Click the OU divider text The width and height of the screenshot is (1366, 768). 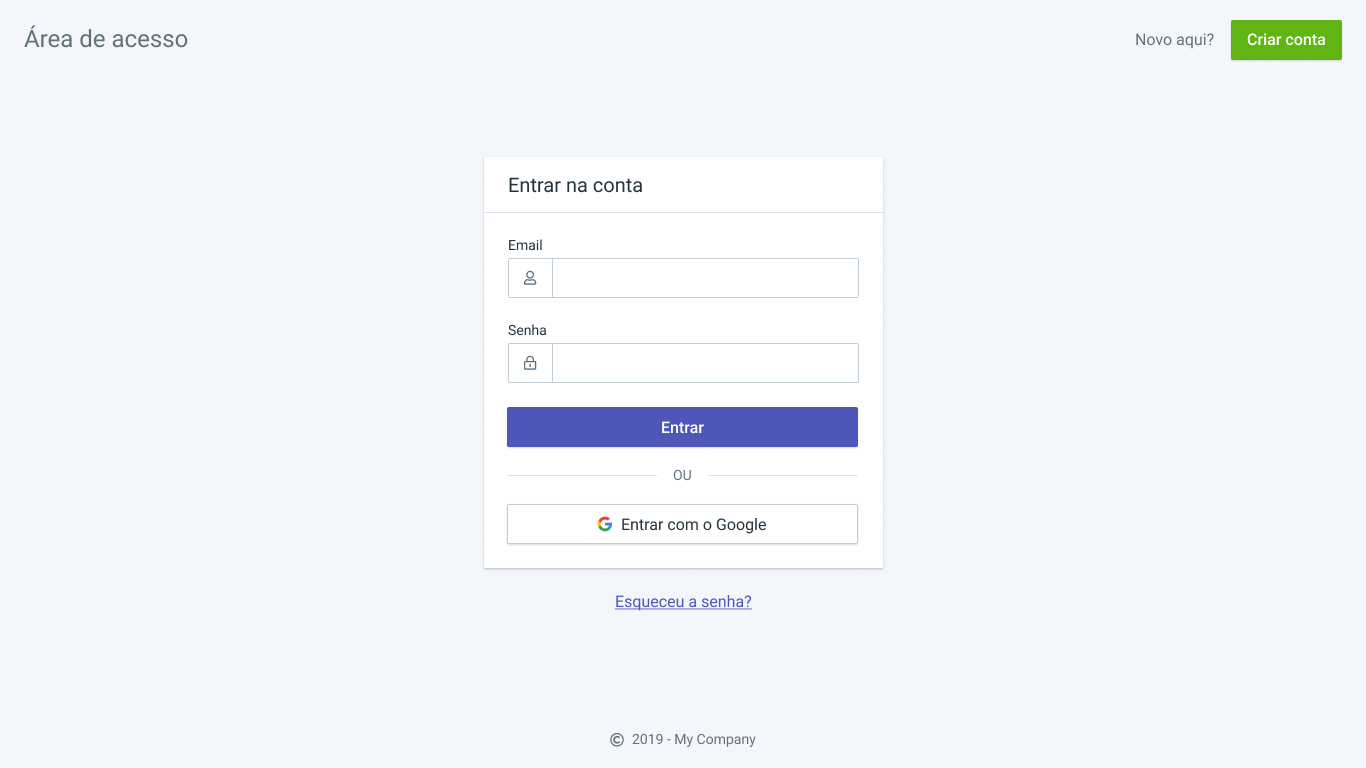[682, 475]
